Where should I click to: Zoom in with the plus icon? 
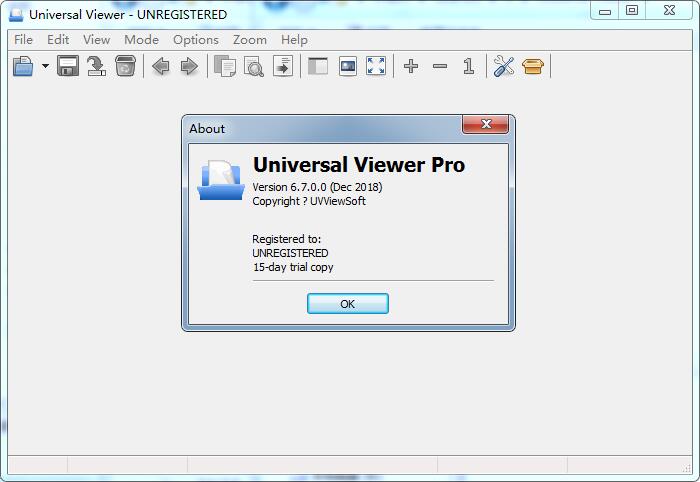click(411, 66)
